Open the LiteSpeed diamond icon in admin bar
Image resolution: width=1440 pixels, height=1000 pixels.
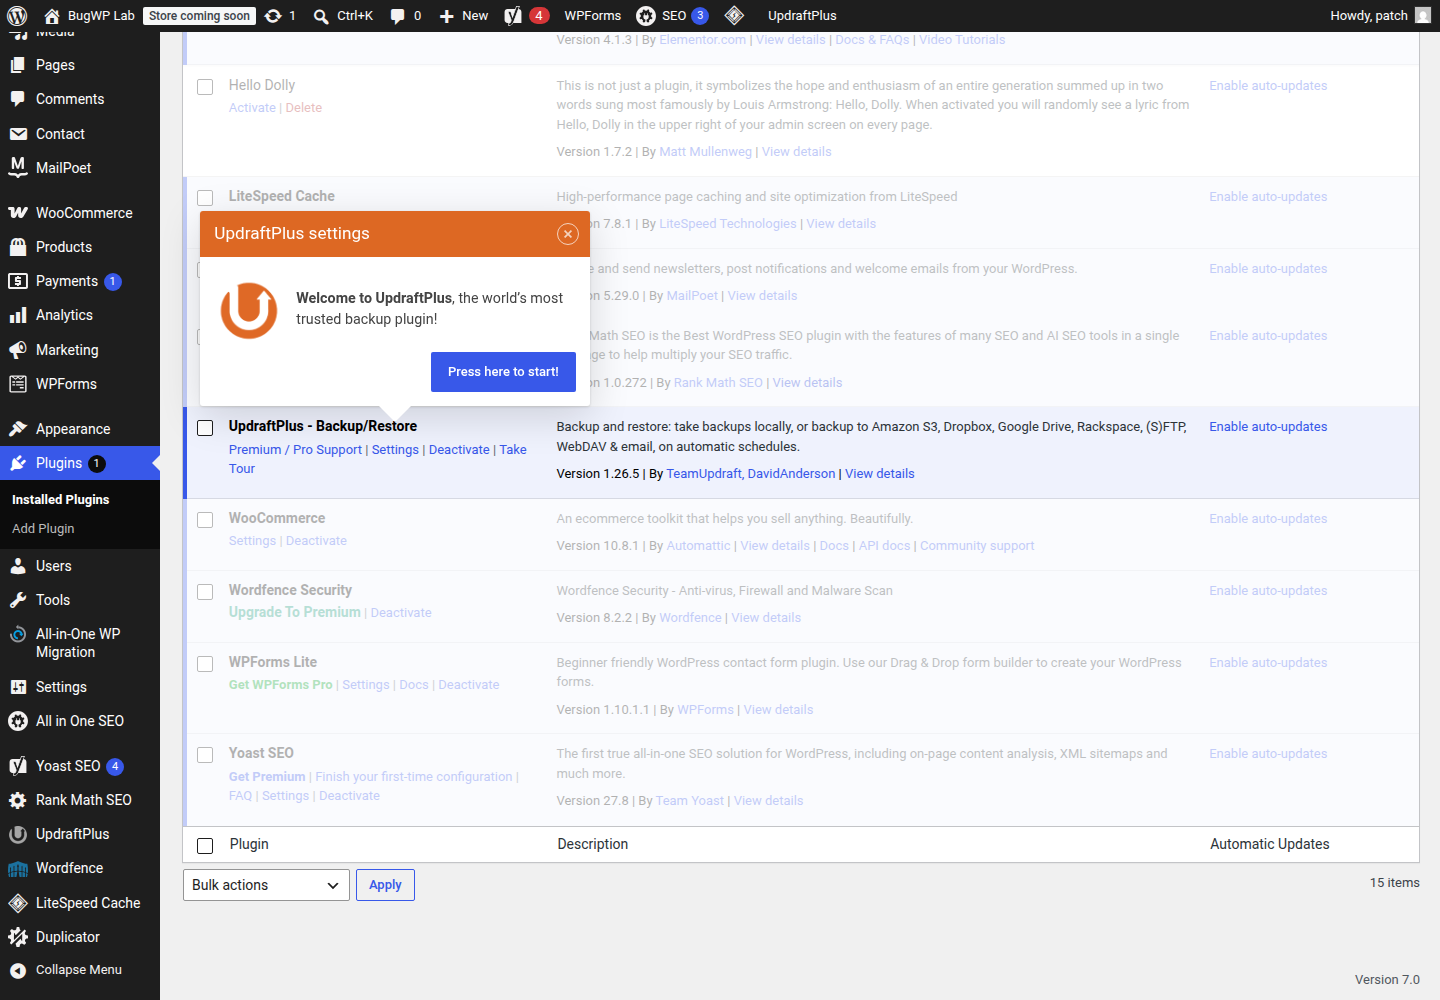coord(734,16)
